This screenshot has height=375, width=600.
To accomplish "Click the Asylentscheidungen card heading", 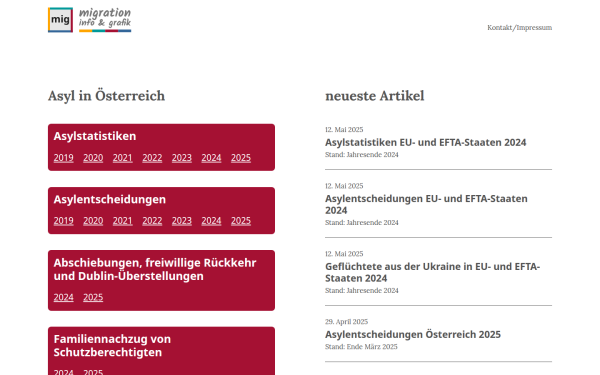I will point(110,199).
